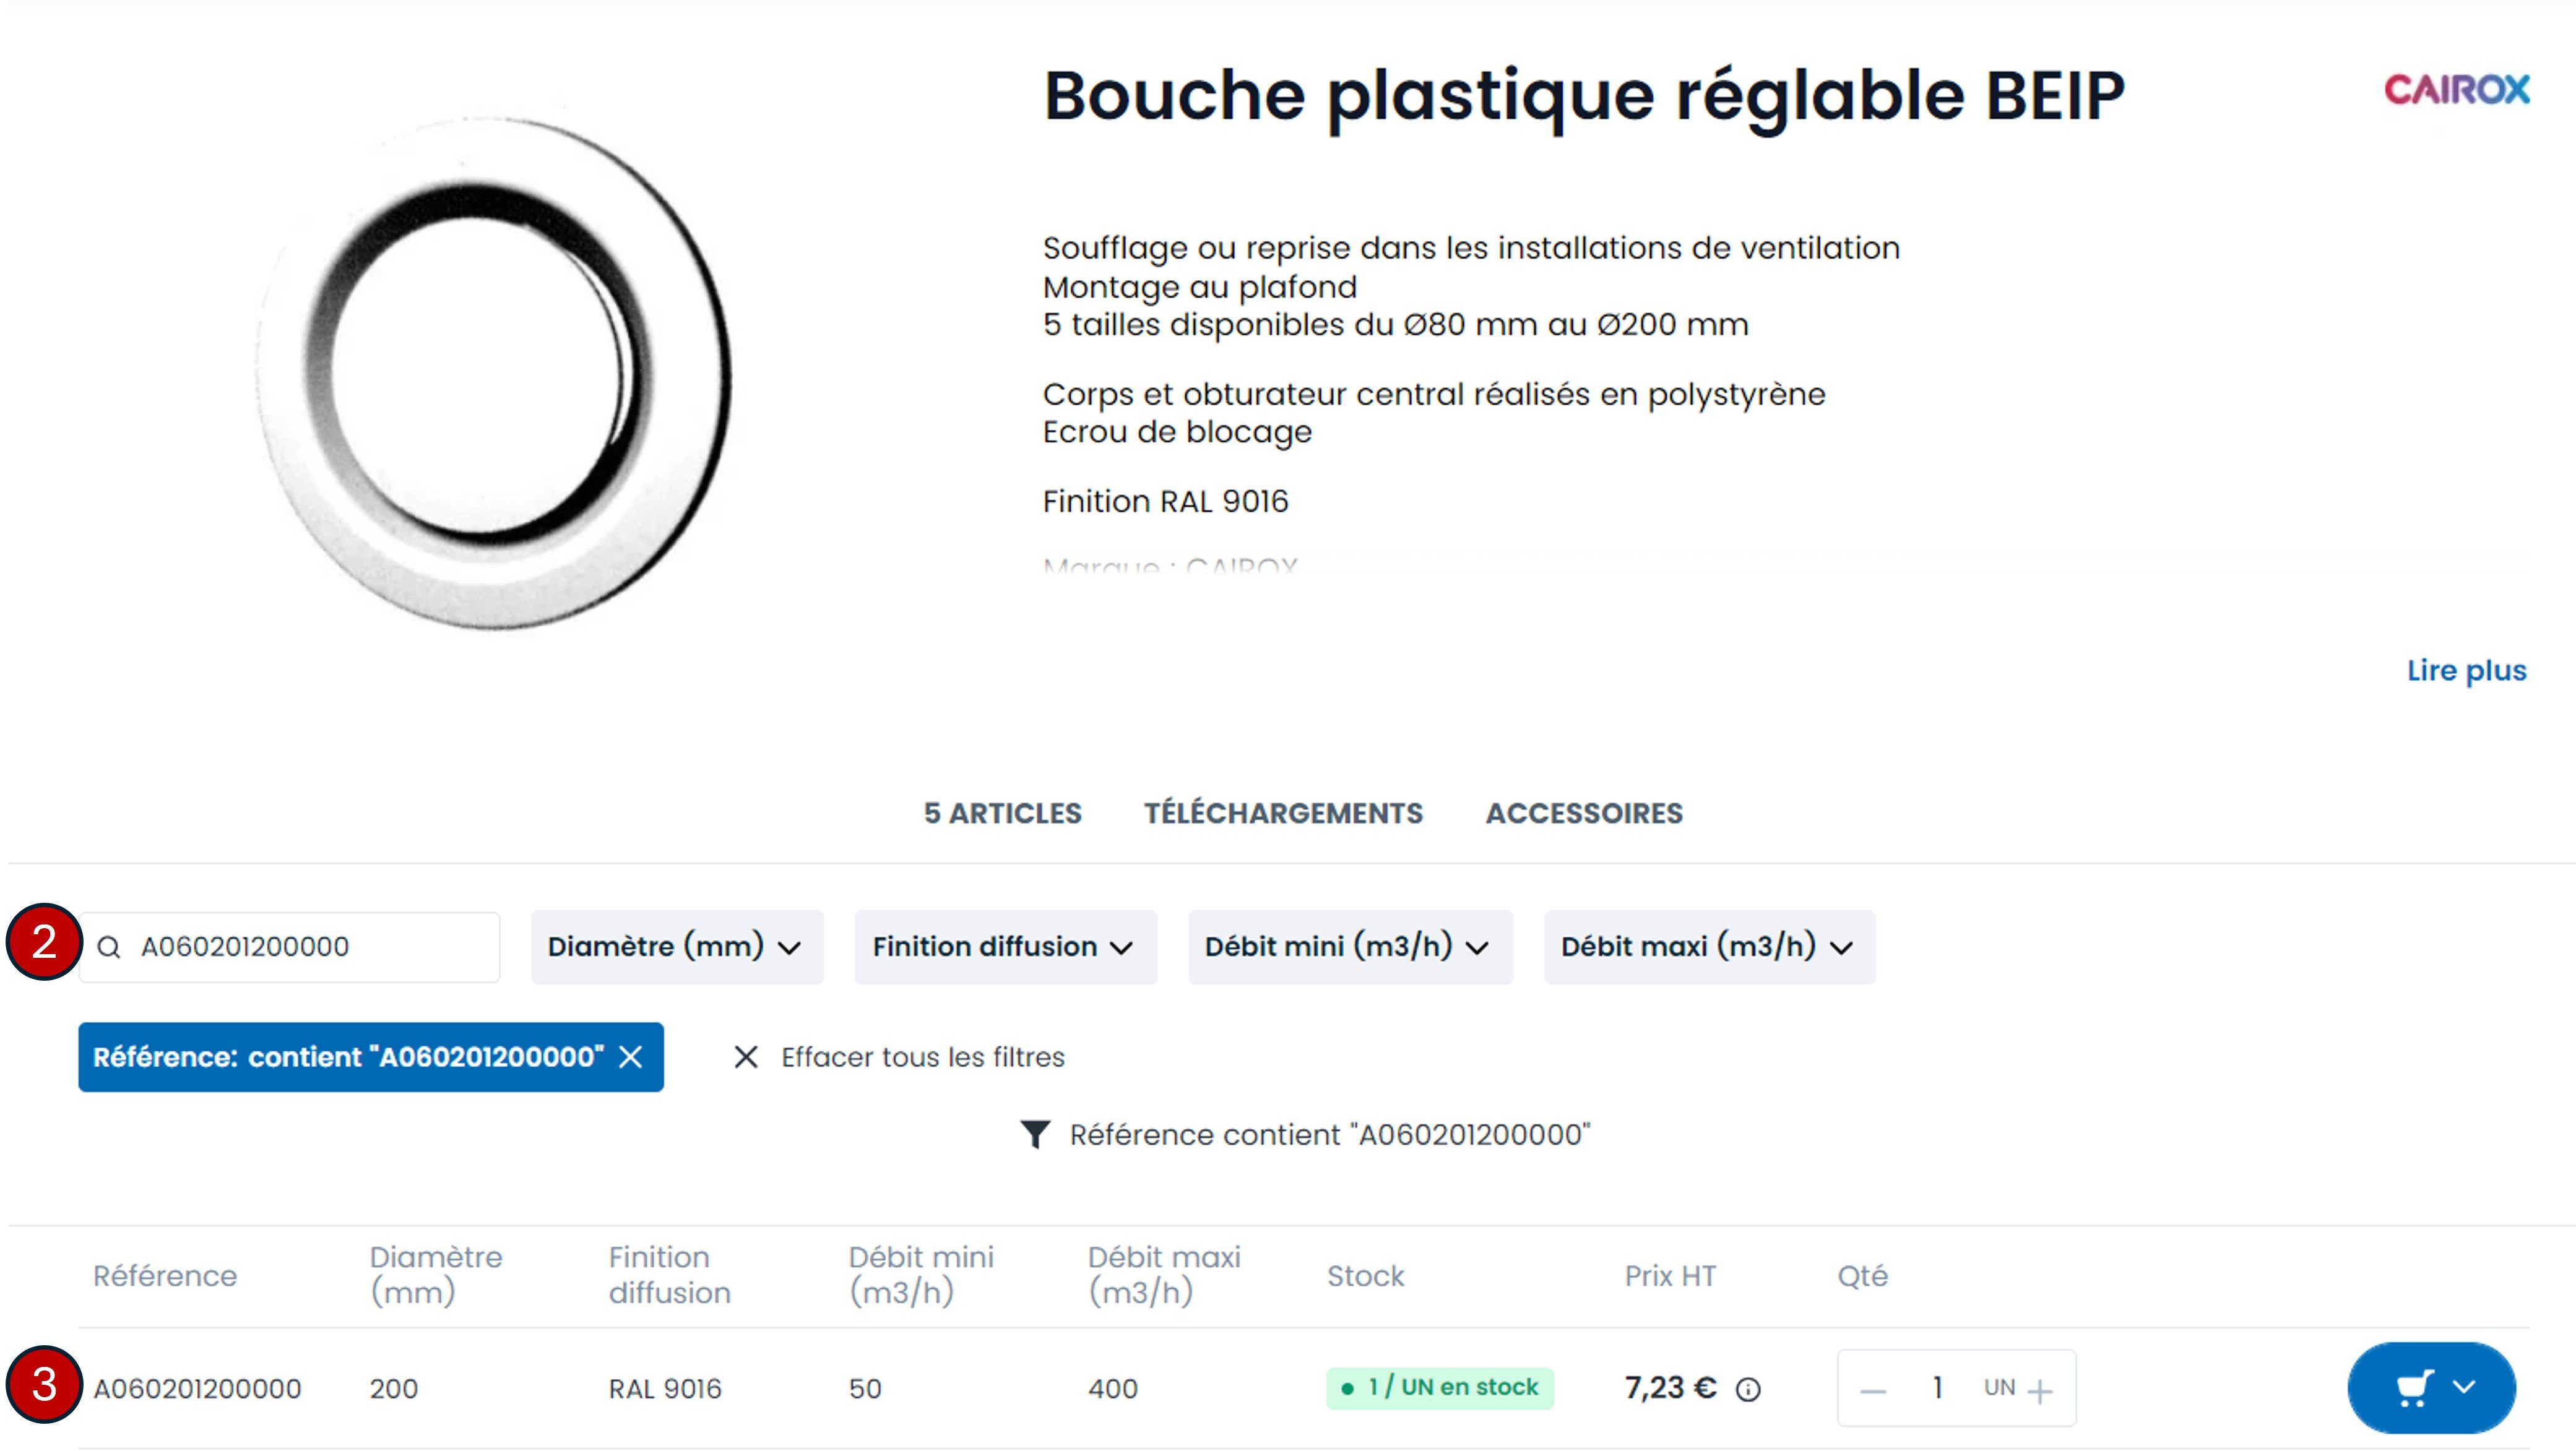Click the X beside Effacer tous les filtres

(747, 1057)
